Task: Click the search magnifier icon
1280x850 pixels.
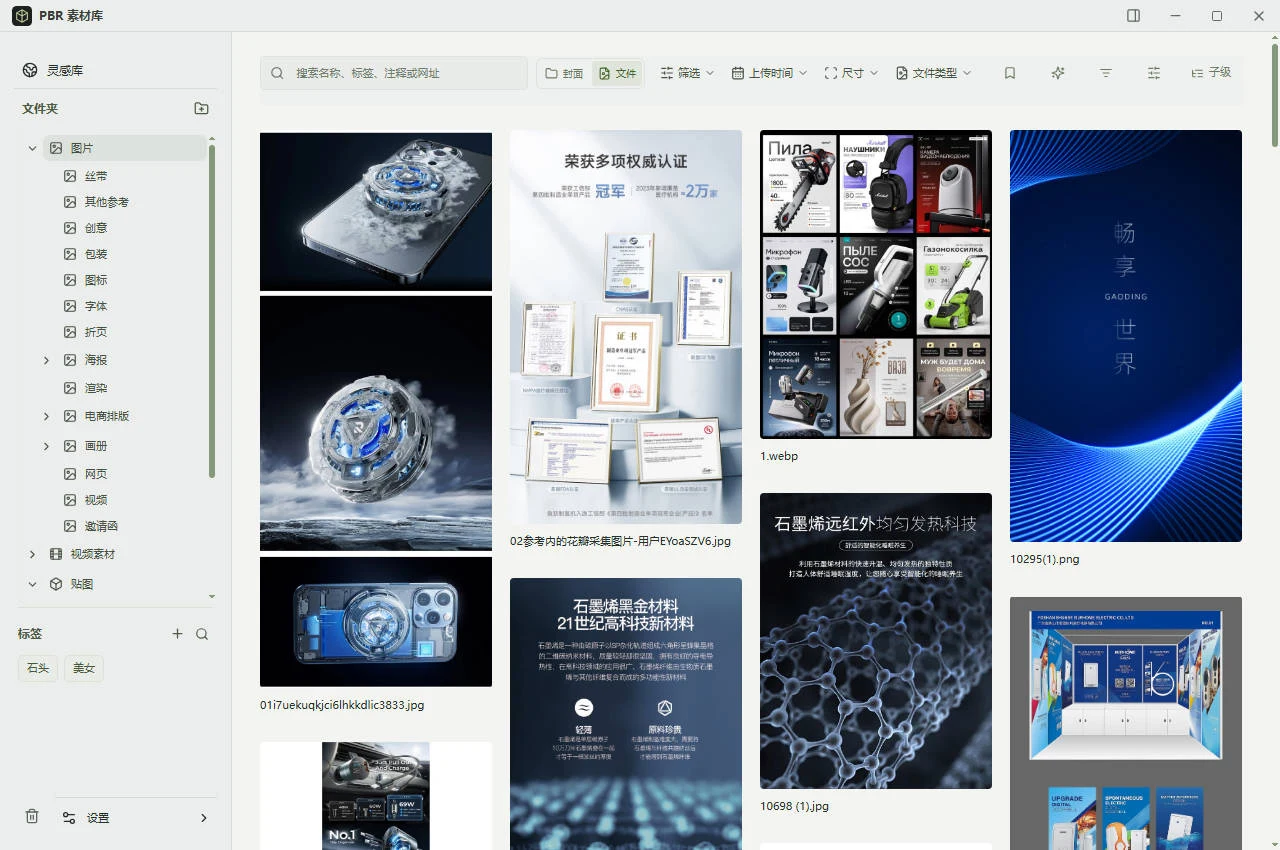Action: coord(277,73)
